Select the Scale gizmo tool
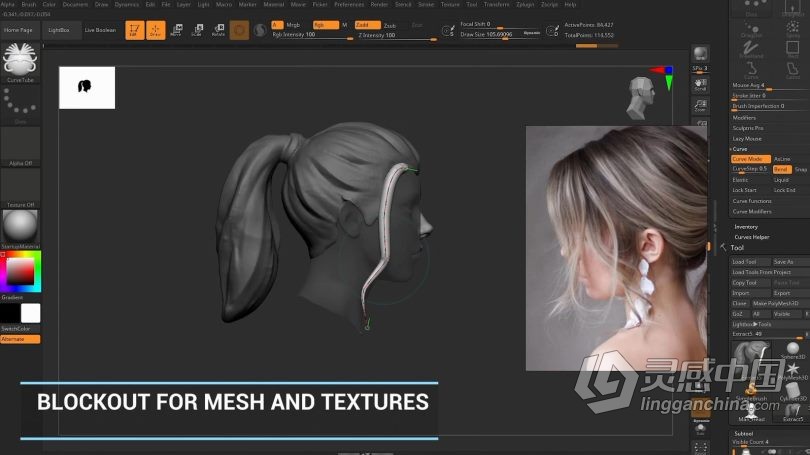The height and width of the screenshot is (455, 810). [x=197, y=30]
